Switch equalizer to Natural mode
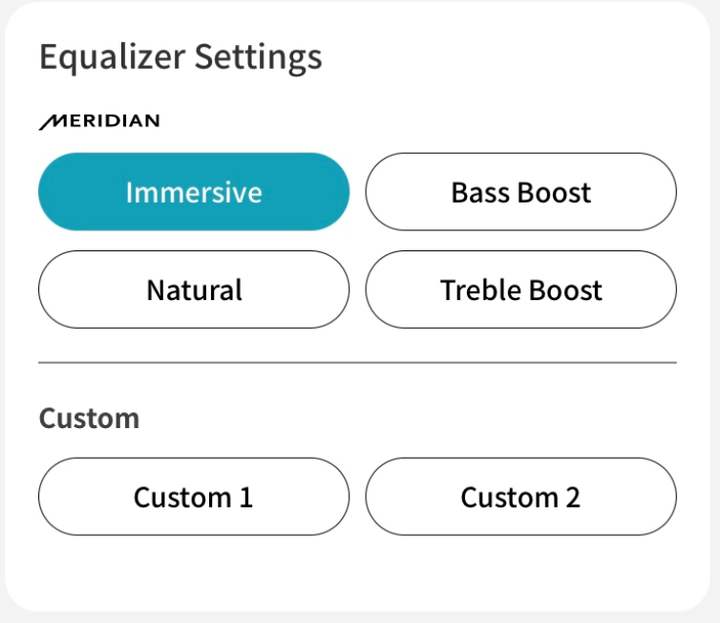Image resolution: width=720 pixels, height=623 pixels. pyautogui.click(x=194, y=289)
